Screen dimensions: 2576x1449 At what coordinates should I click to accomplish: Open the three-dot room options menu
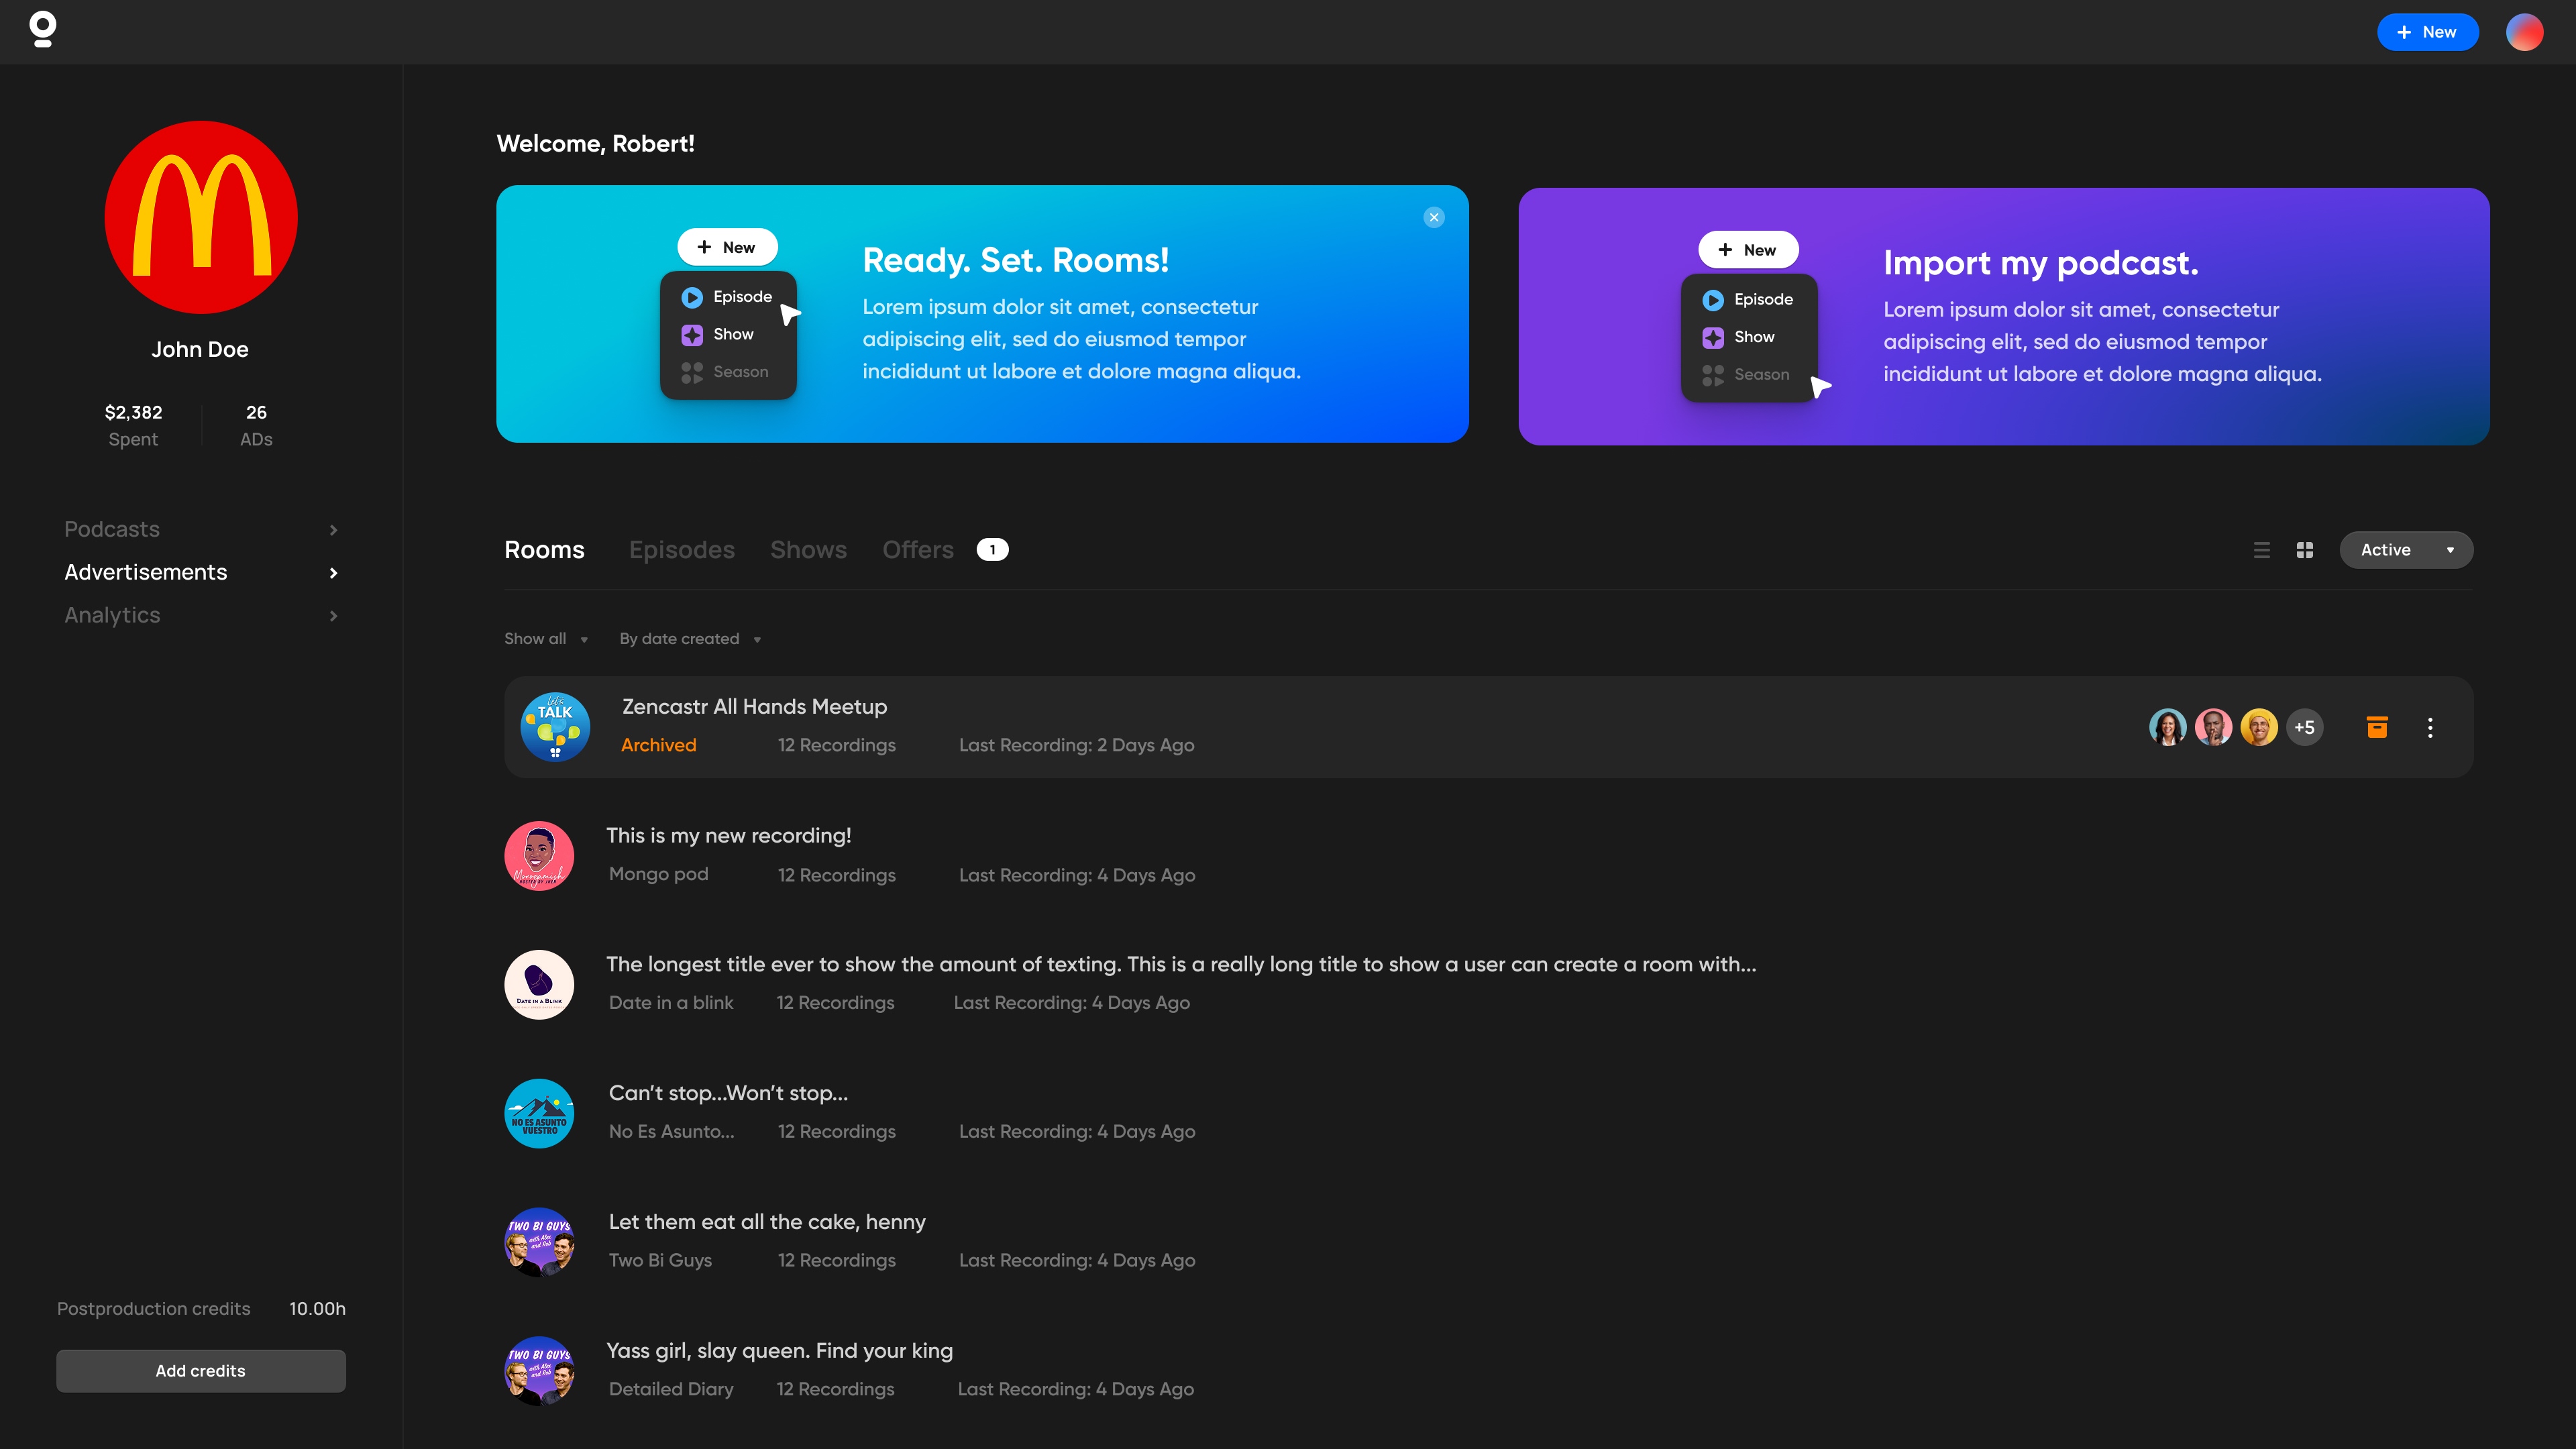(x=2430, y=727)
